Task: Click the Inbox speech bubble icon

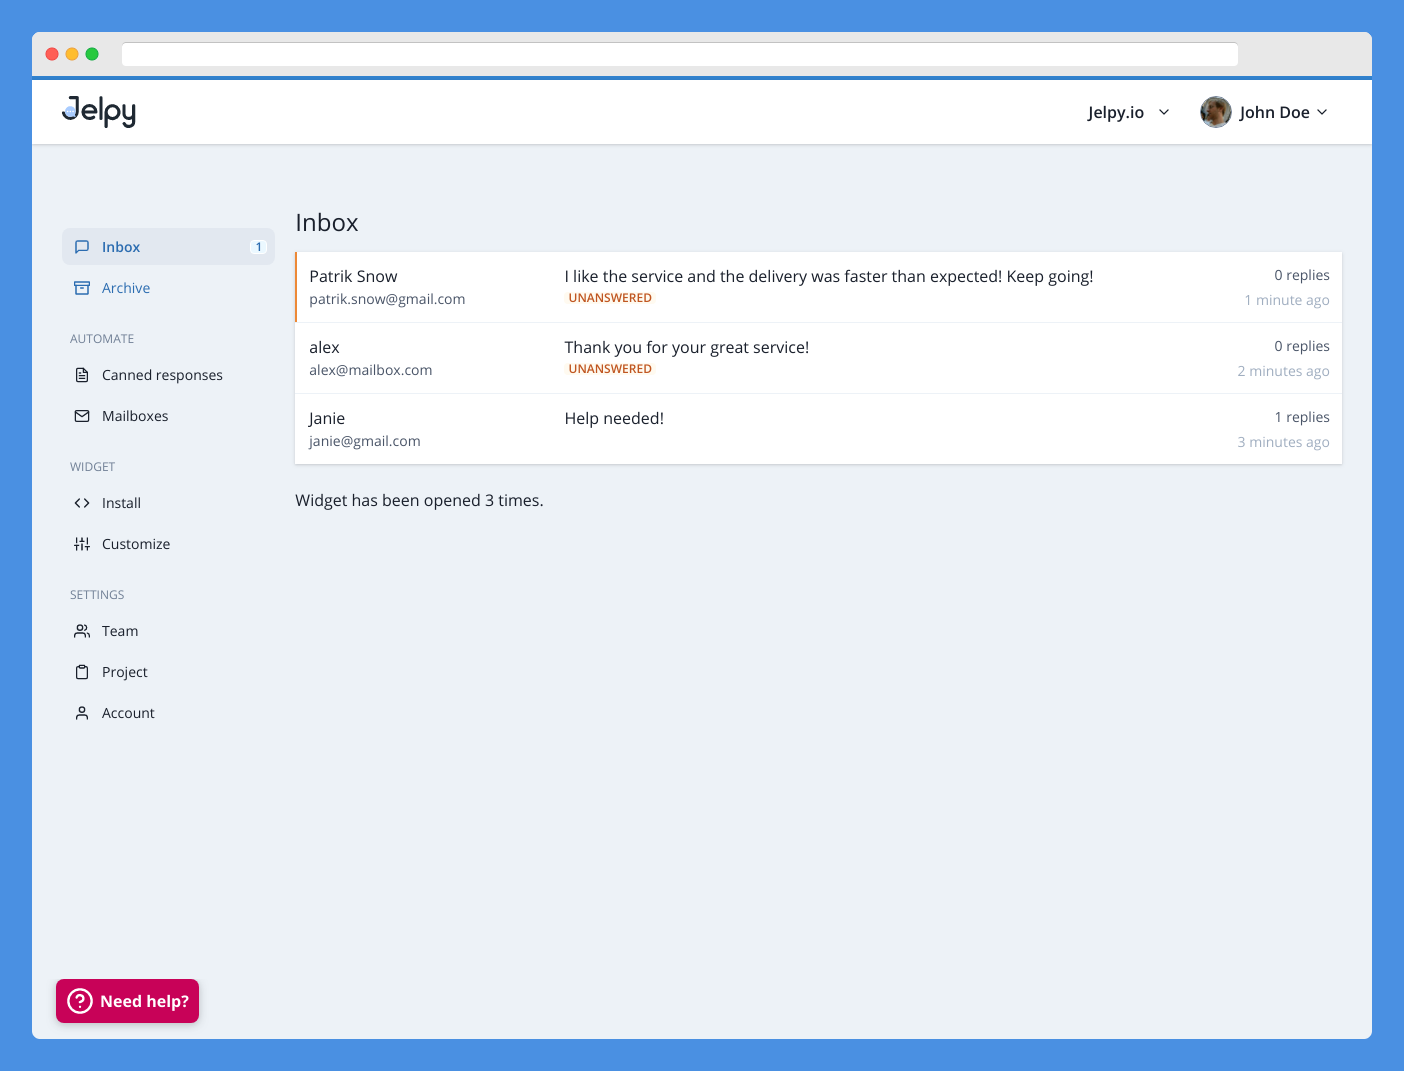Action: pos(82,247)
